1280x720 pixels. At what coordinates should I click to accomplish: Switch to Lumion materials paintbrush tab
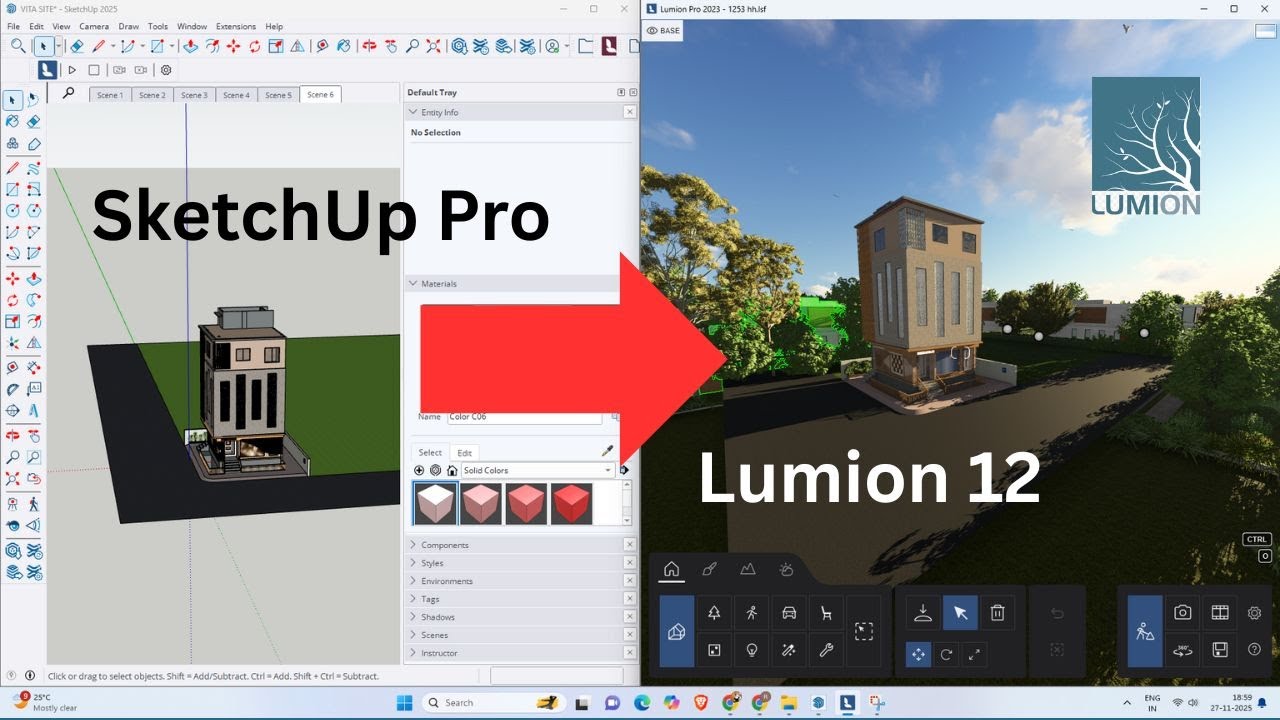coord(709,569)
